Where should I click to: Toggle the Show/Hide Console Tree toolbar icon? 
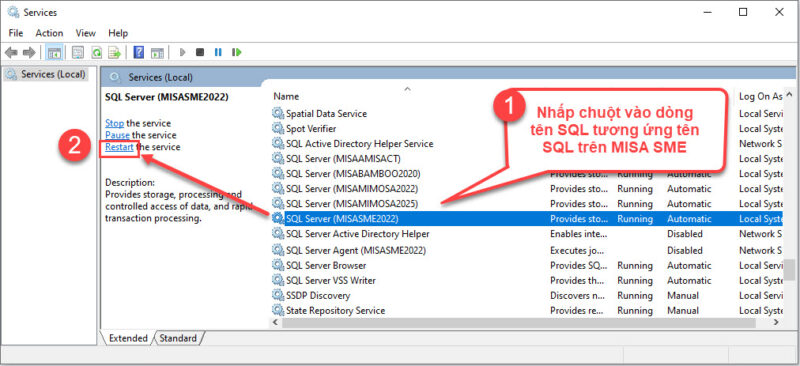pos(54,52)
